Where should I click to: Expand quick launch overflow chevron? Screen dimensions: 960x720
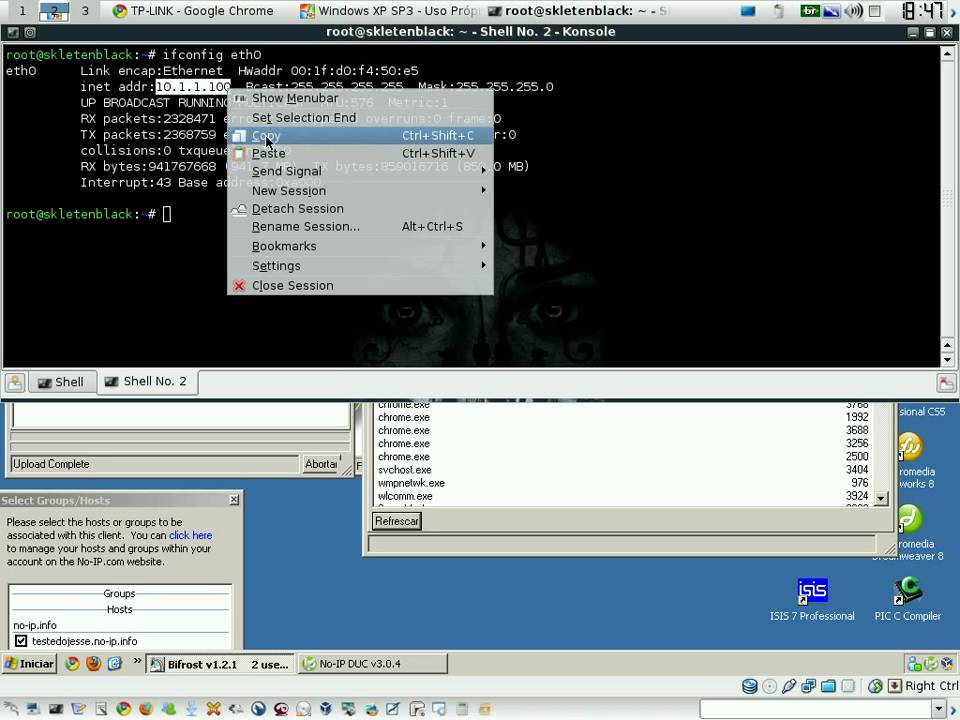tap(137, 661)
